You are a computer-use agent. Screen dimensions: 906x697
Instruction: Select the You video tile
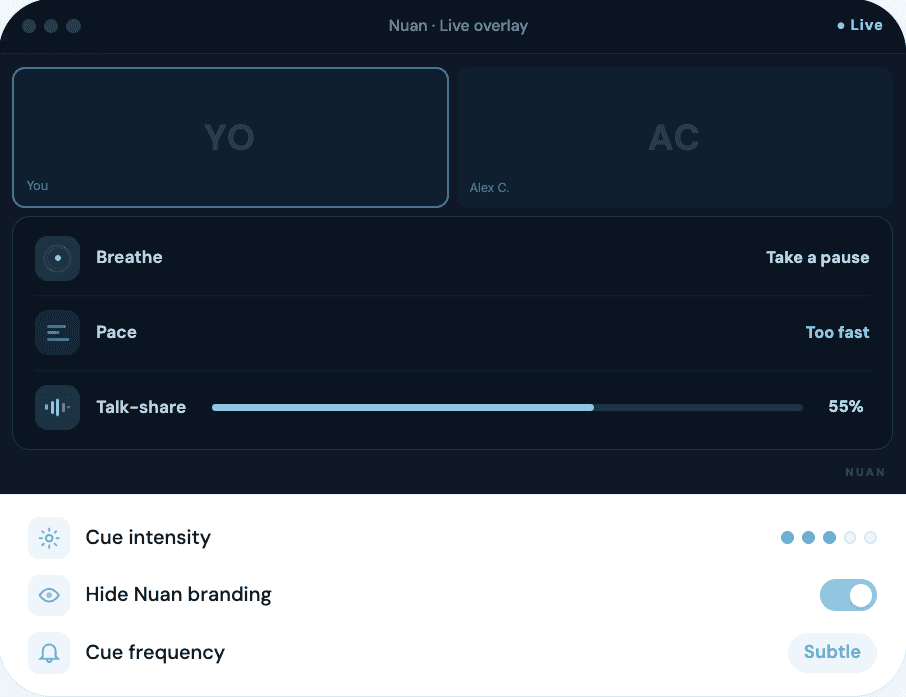coord(230,137)
